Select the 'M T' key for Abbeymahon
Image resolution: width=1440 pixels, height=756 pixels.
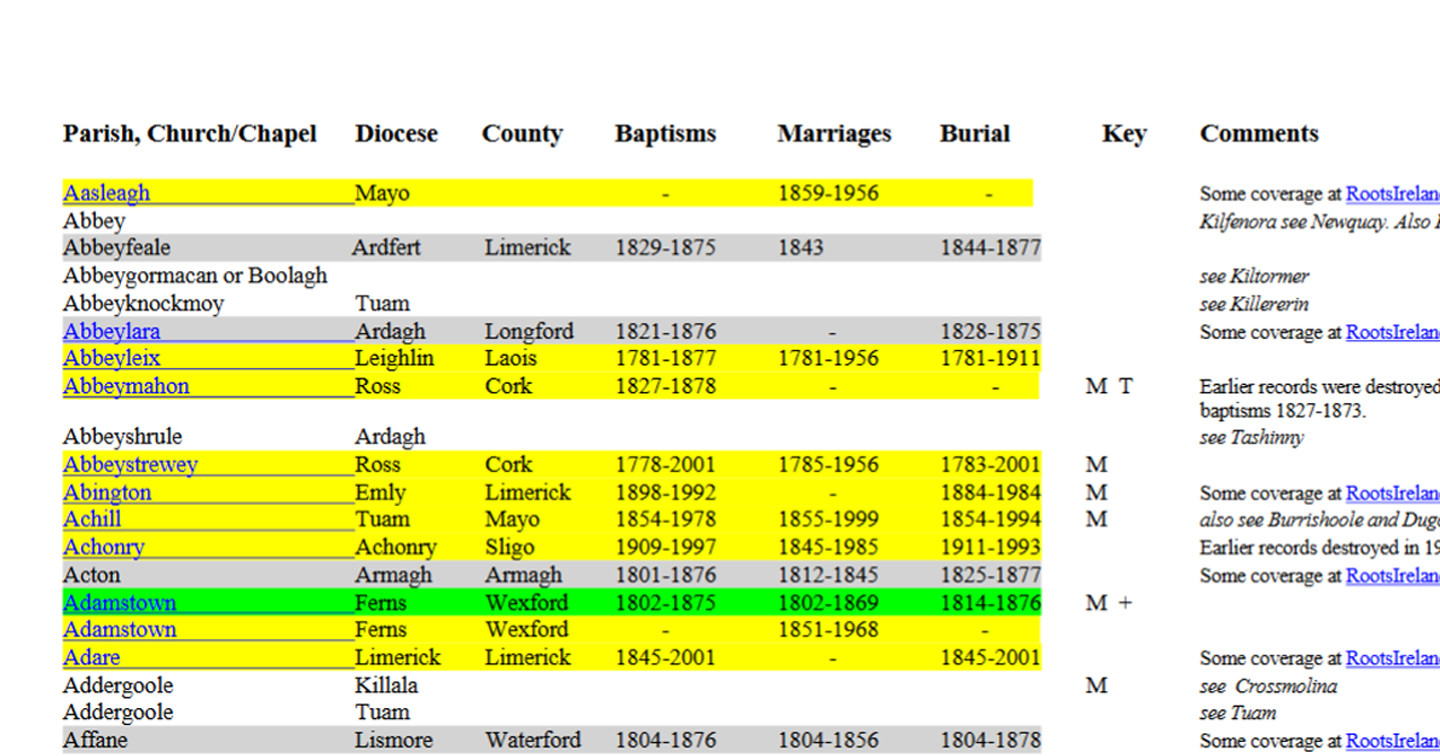click(1109, 386)
